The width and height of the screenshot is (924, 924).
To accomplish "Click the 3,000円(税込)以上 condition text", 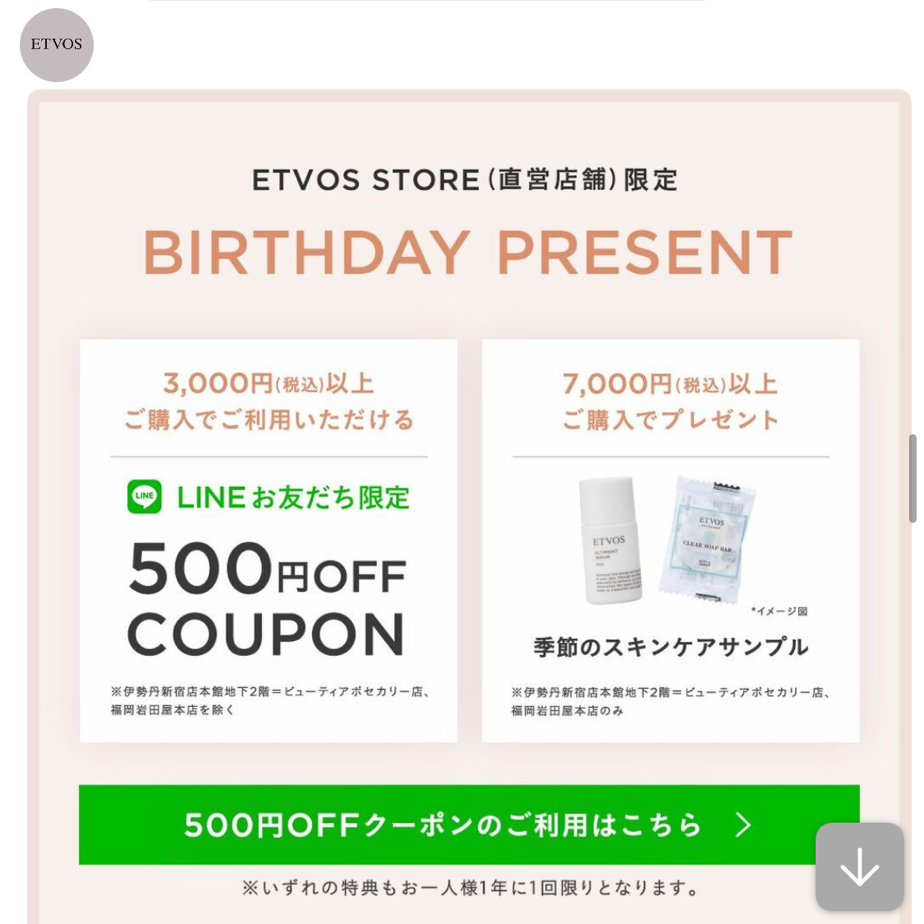I will coord(269,384).
